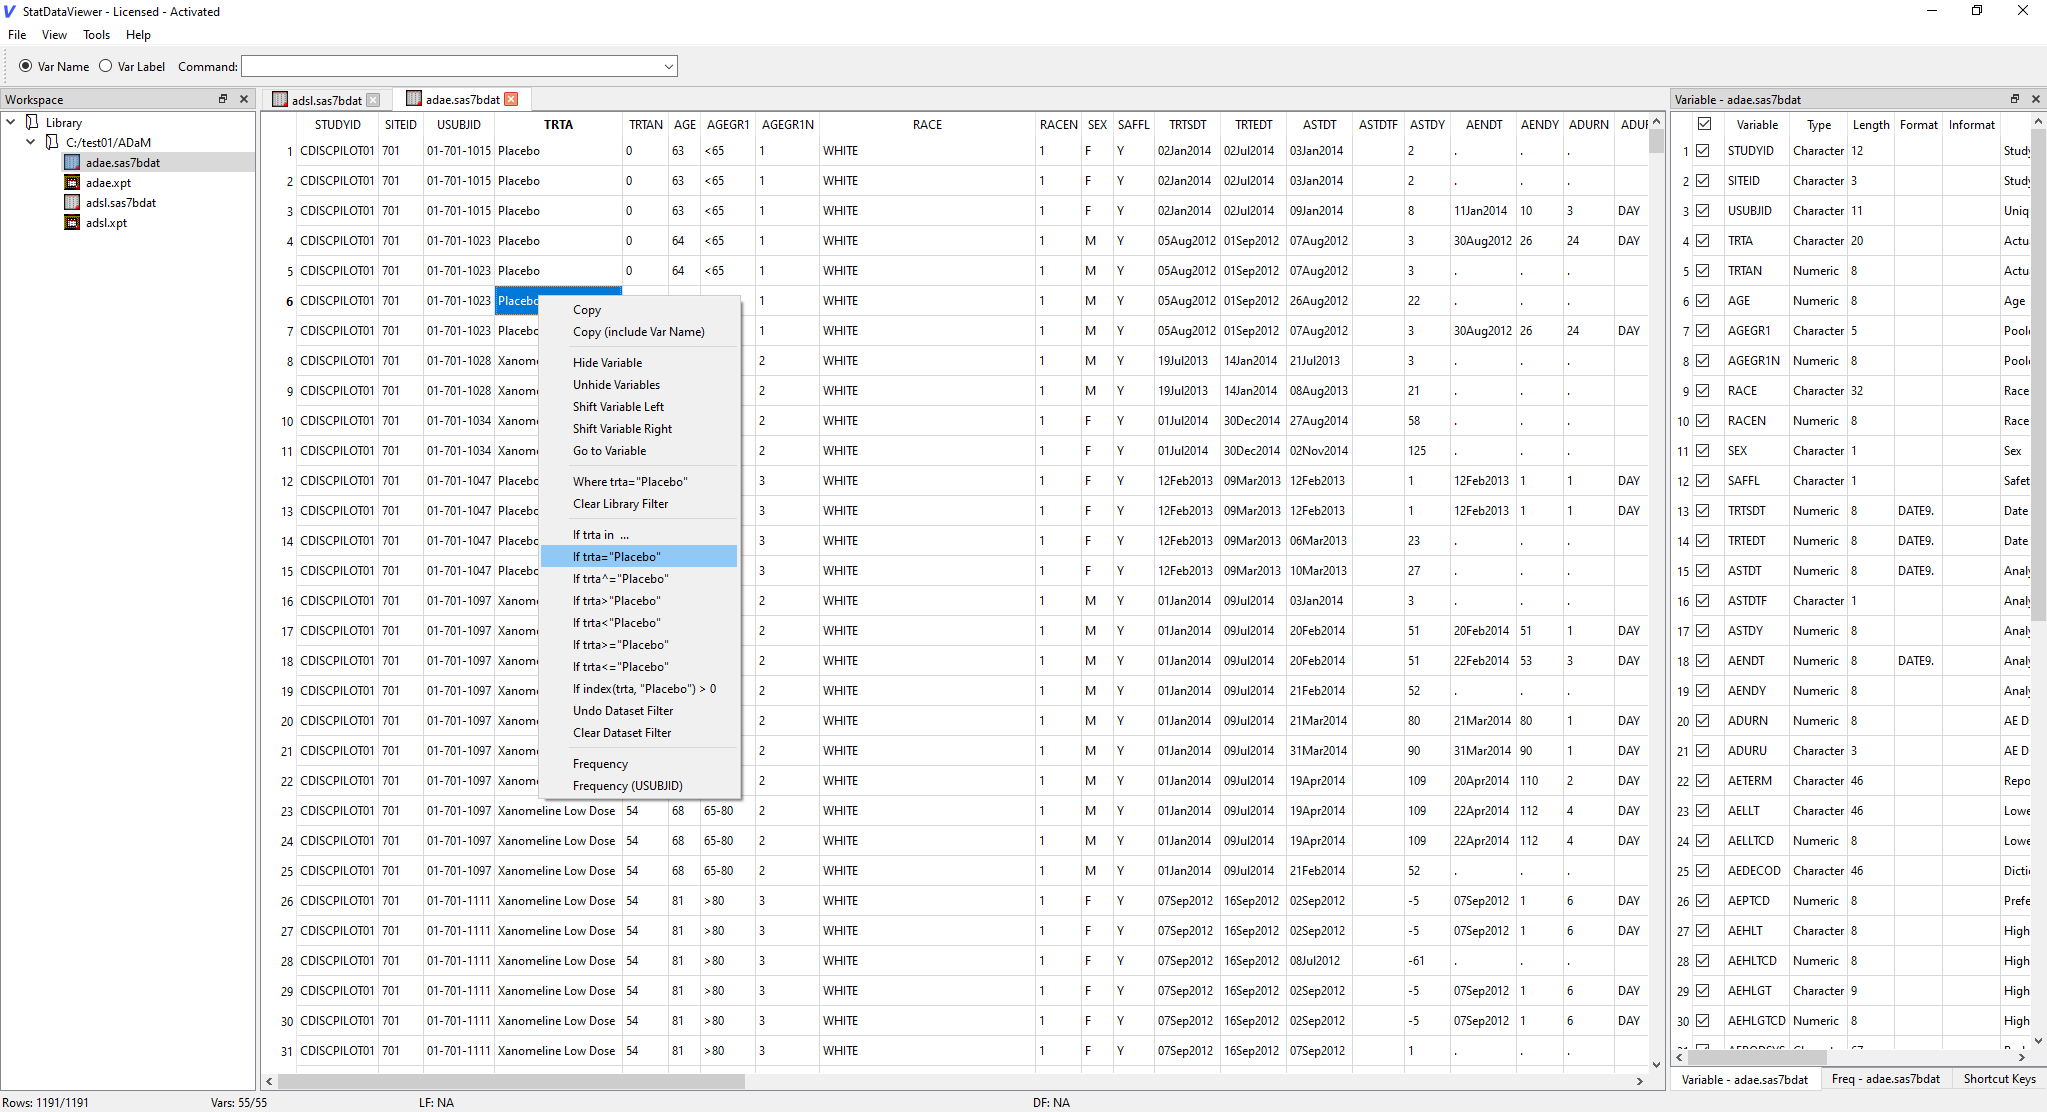Screen dimensions: 2047x1112
Task: Click the data grid vertical scrollbar thumb
Action: [1656, 141]
